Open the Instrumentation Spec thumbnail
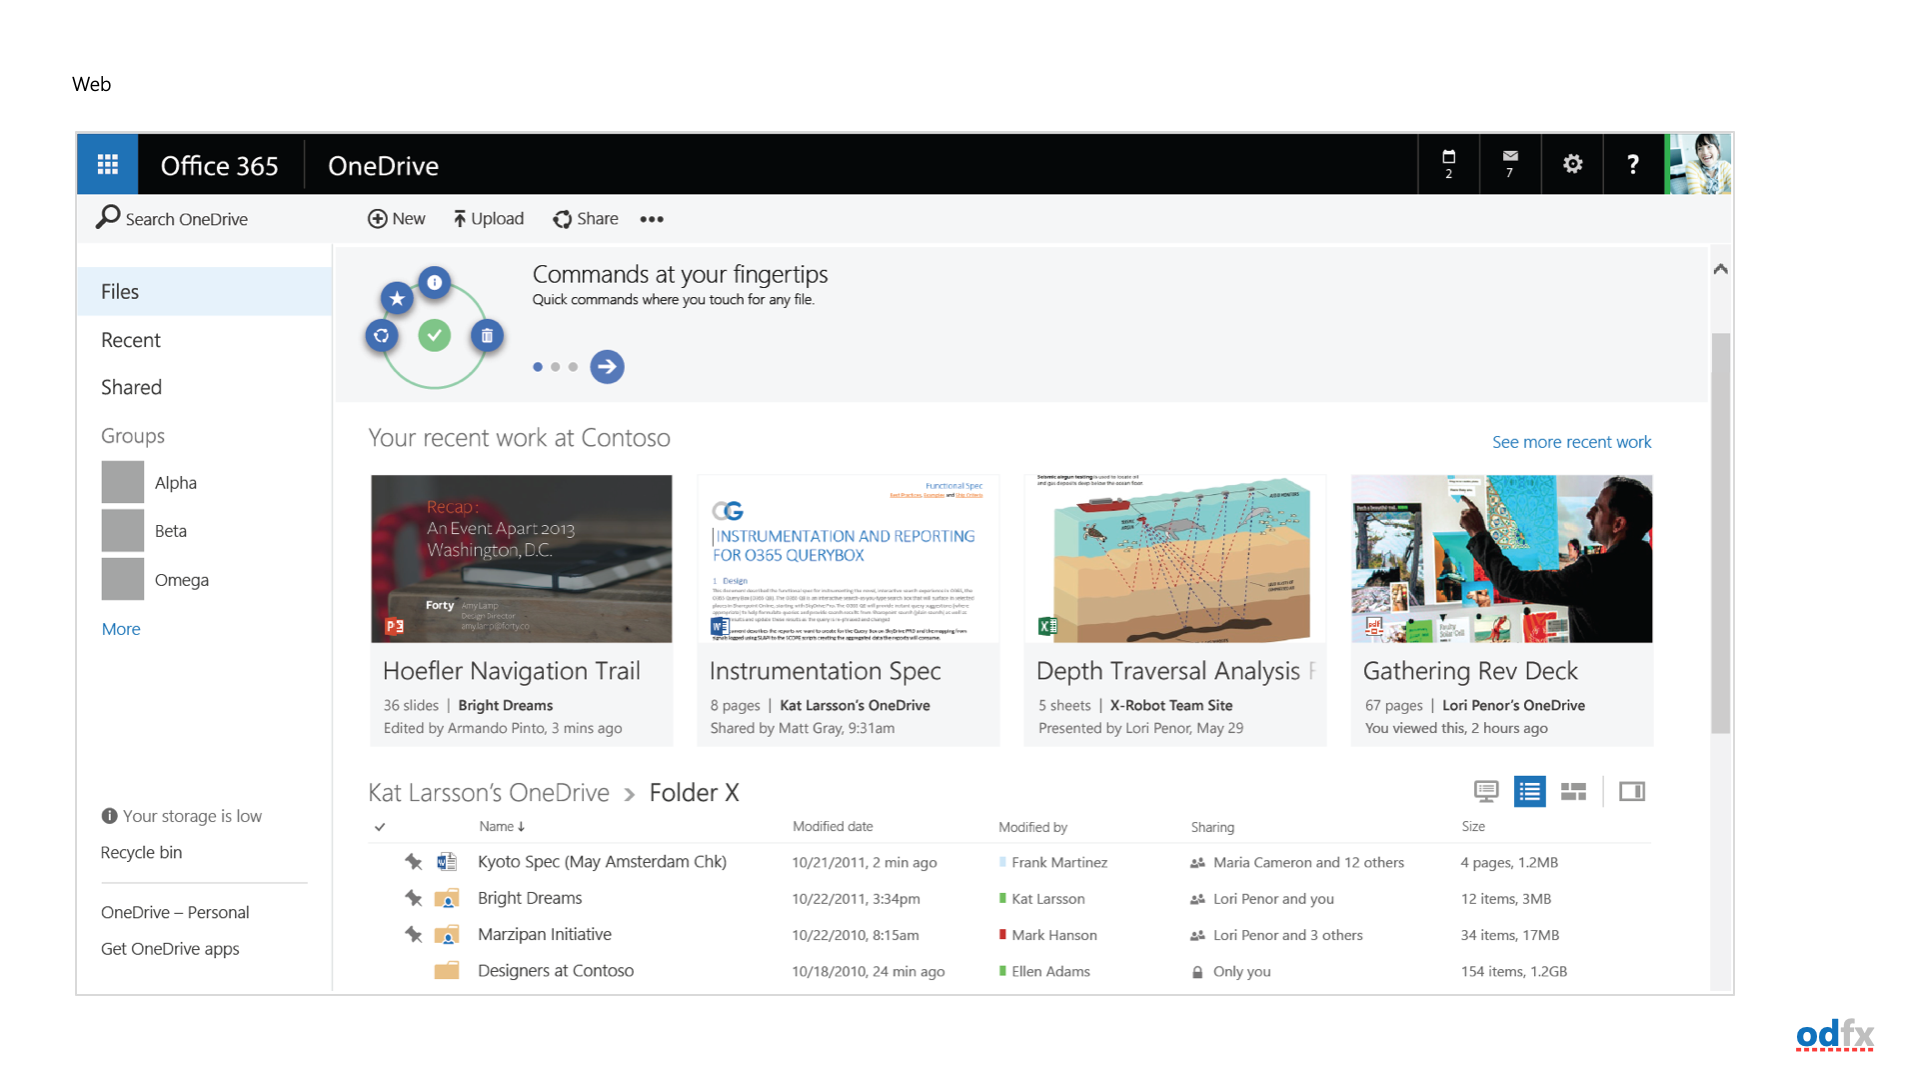Image resolution: width=1906 pixels, height=1074 pixels. (848, 559)
